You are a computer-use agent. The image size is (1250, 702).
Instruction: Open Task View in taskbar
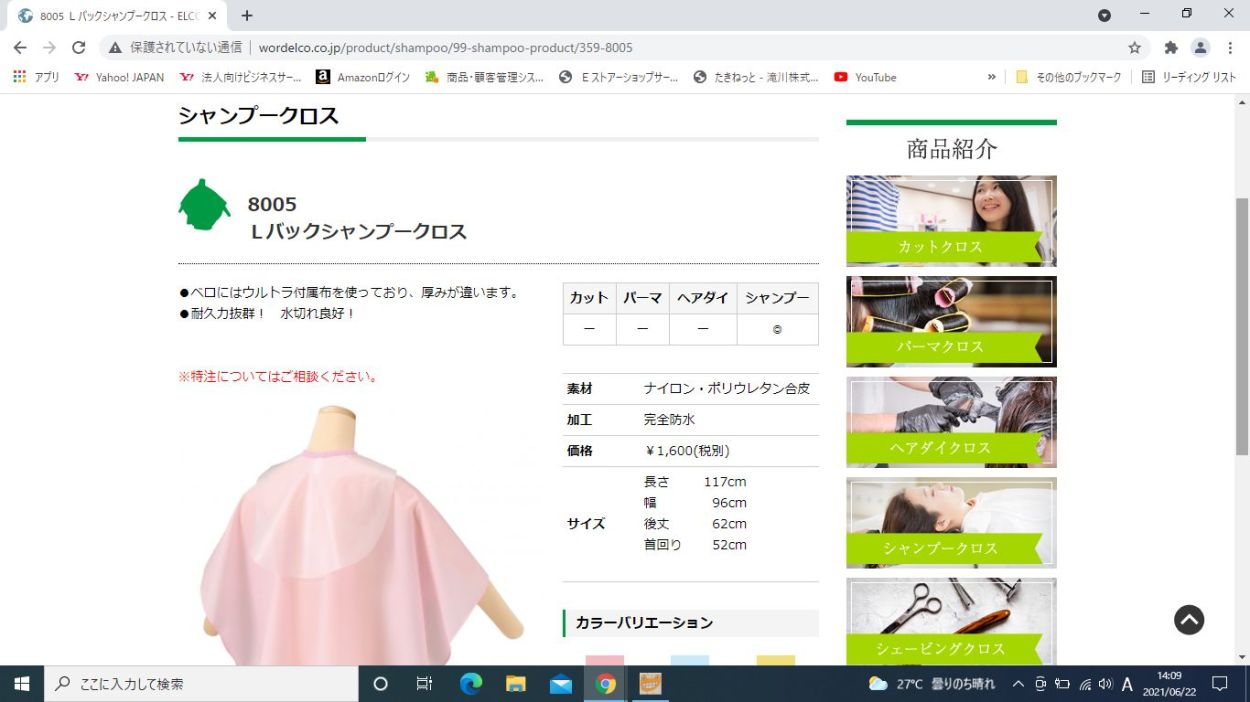point(424,684)
